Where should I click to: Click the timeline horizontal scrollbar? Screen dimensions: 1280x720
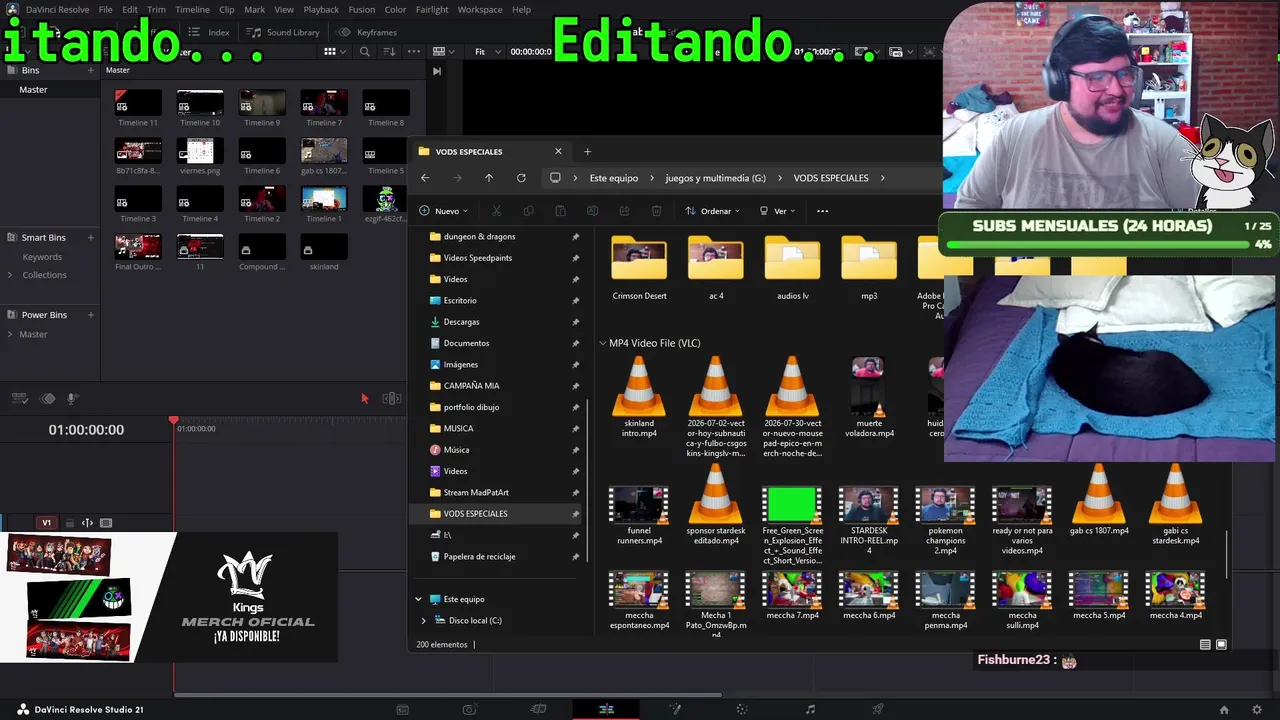coord(448,694)
